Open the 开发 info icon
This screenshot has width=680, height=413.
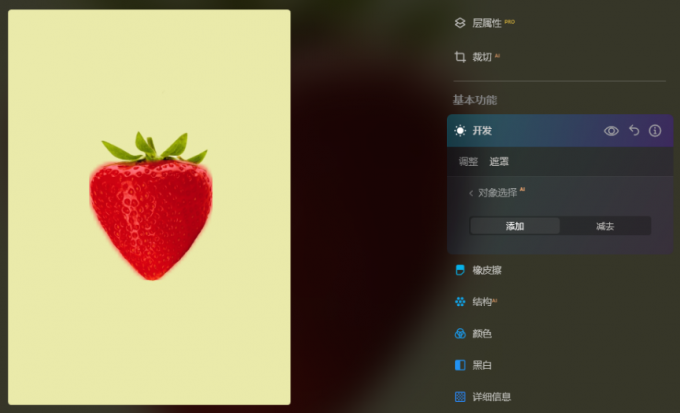(x=655, y=131)
